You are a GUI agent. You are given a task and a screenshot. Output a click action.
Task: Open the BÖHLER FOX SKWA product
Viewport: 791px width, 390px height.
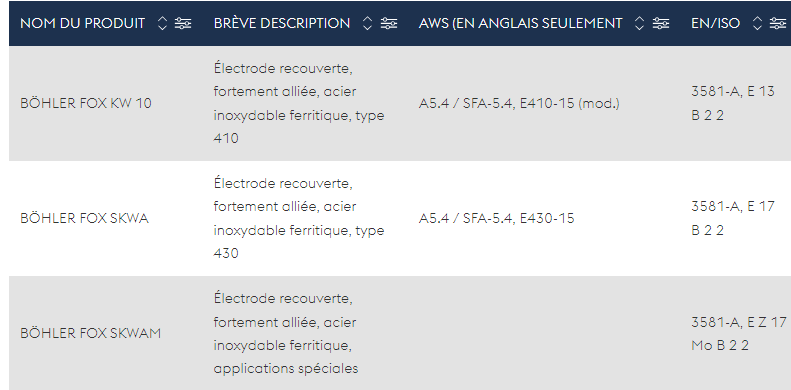click(84, 218)
